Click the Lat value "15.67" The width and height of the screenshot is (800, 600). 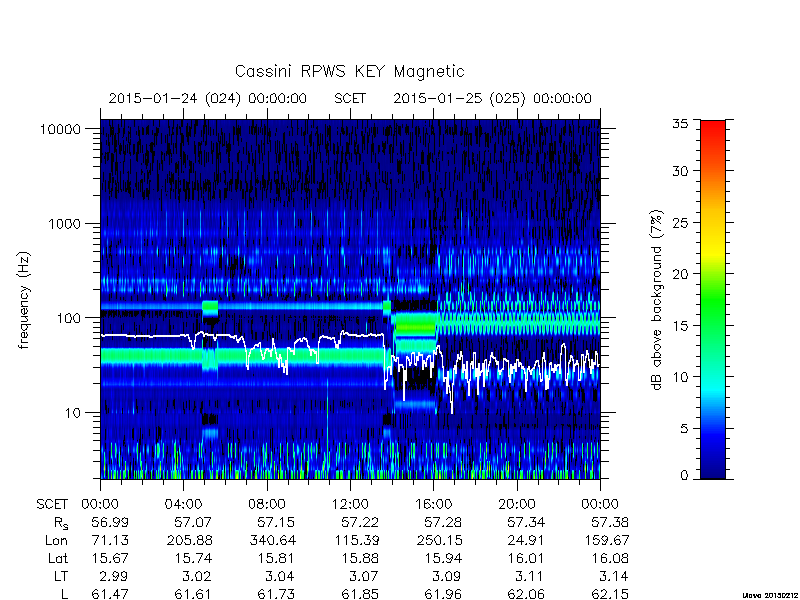(110, 559)
